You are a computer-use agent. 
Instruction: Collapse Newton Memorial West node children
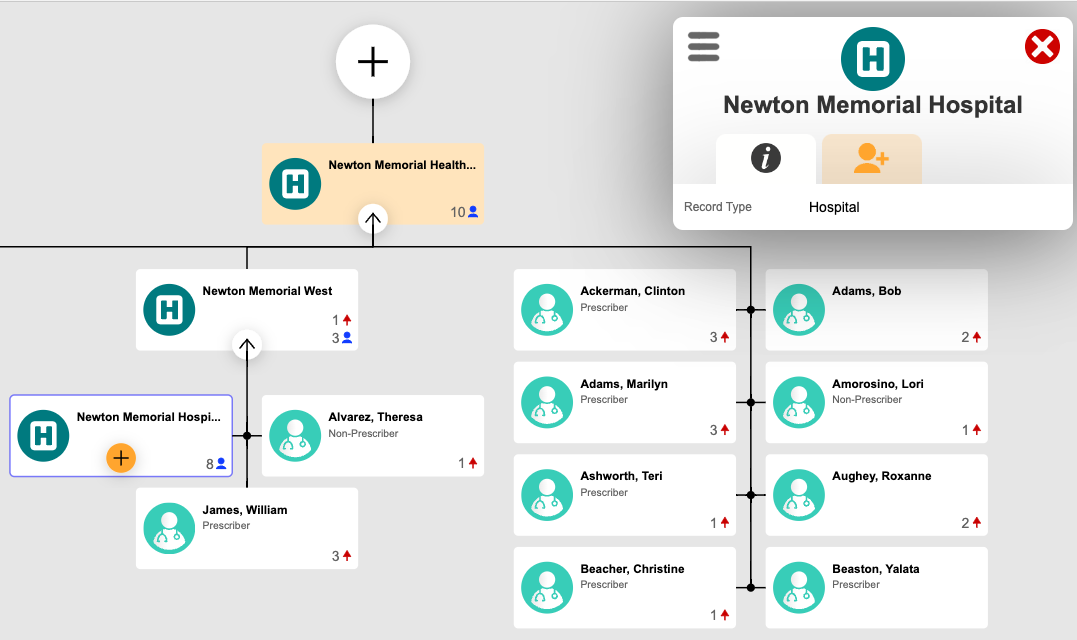point(247,345)
